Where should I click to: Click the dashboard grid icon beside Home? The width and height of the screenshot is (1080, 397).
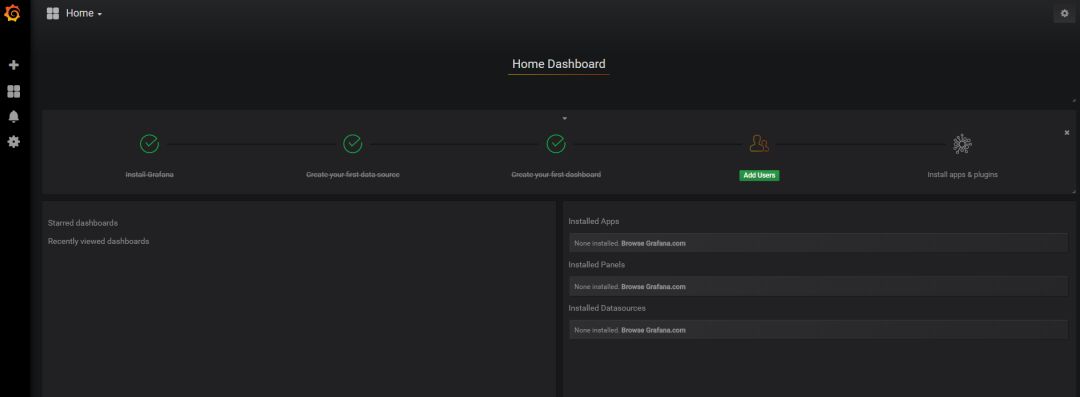coord(52,13)
